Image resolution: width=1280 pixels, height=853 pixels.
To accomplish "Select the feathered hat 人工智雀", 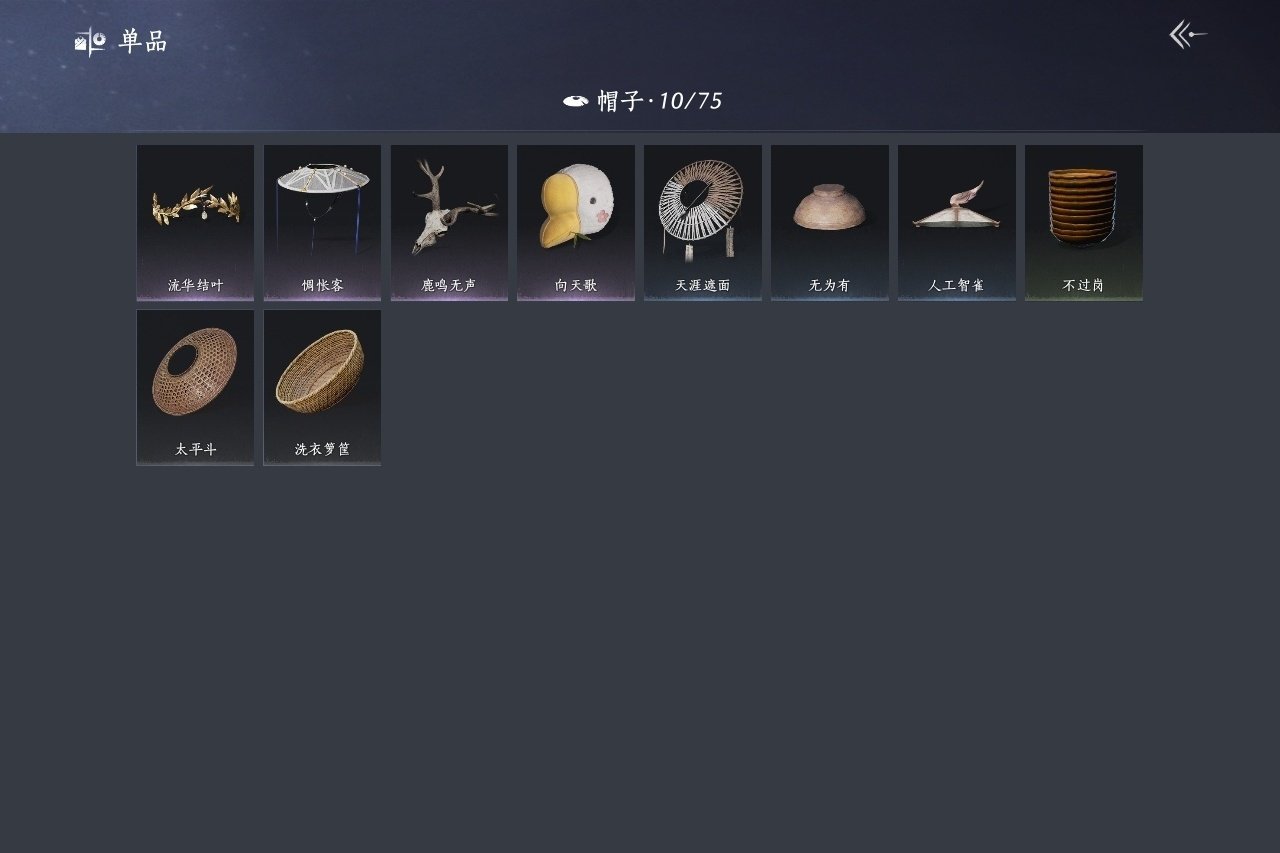I will point(957,223).
